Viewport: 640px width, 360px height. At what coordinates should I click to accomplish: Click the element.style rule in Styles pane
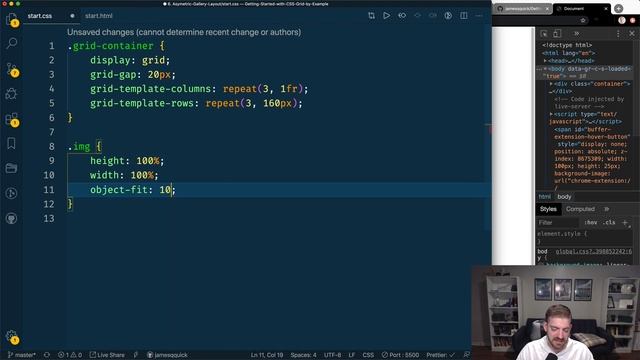pos(562,234)
